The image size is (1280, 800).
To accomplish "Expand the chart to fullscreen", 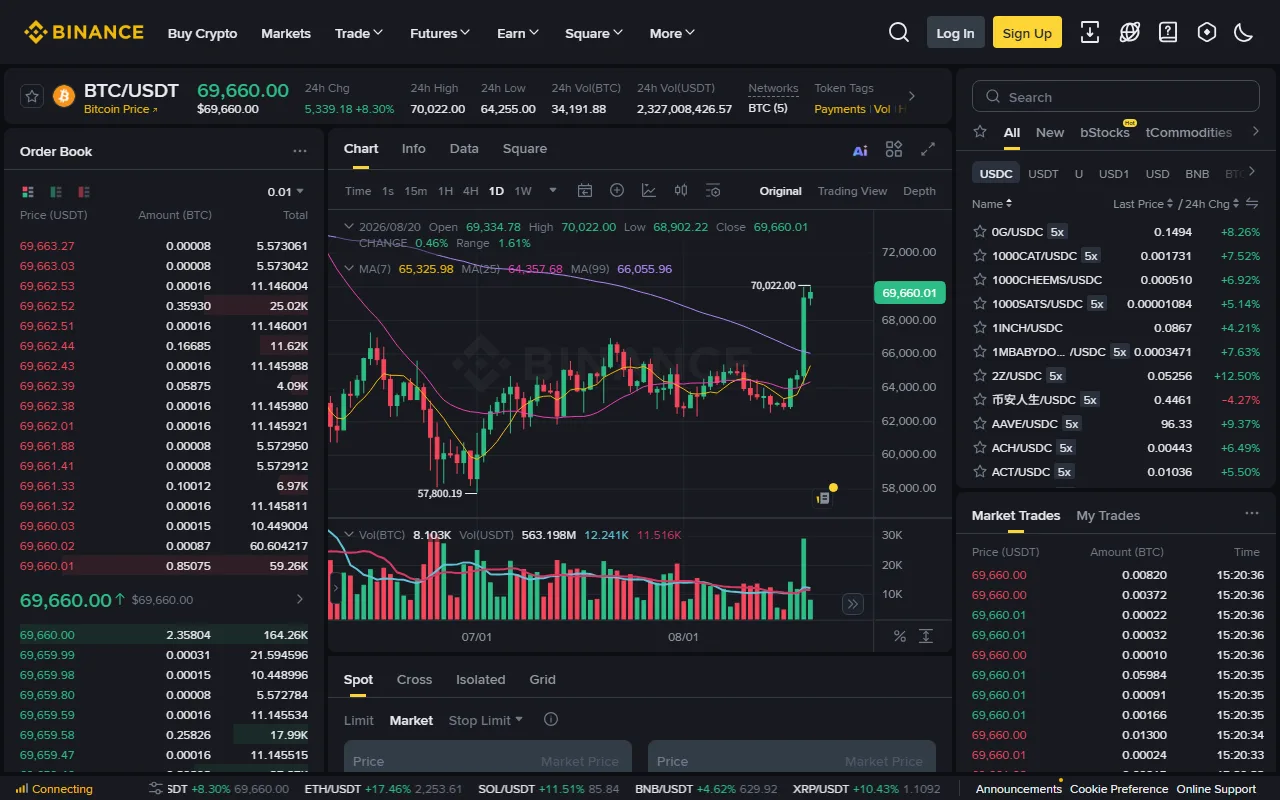I will (928, 149).
